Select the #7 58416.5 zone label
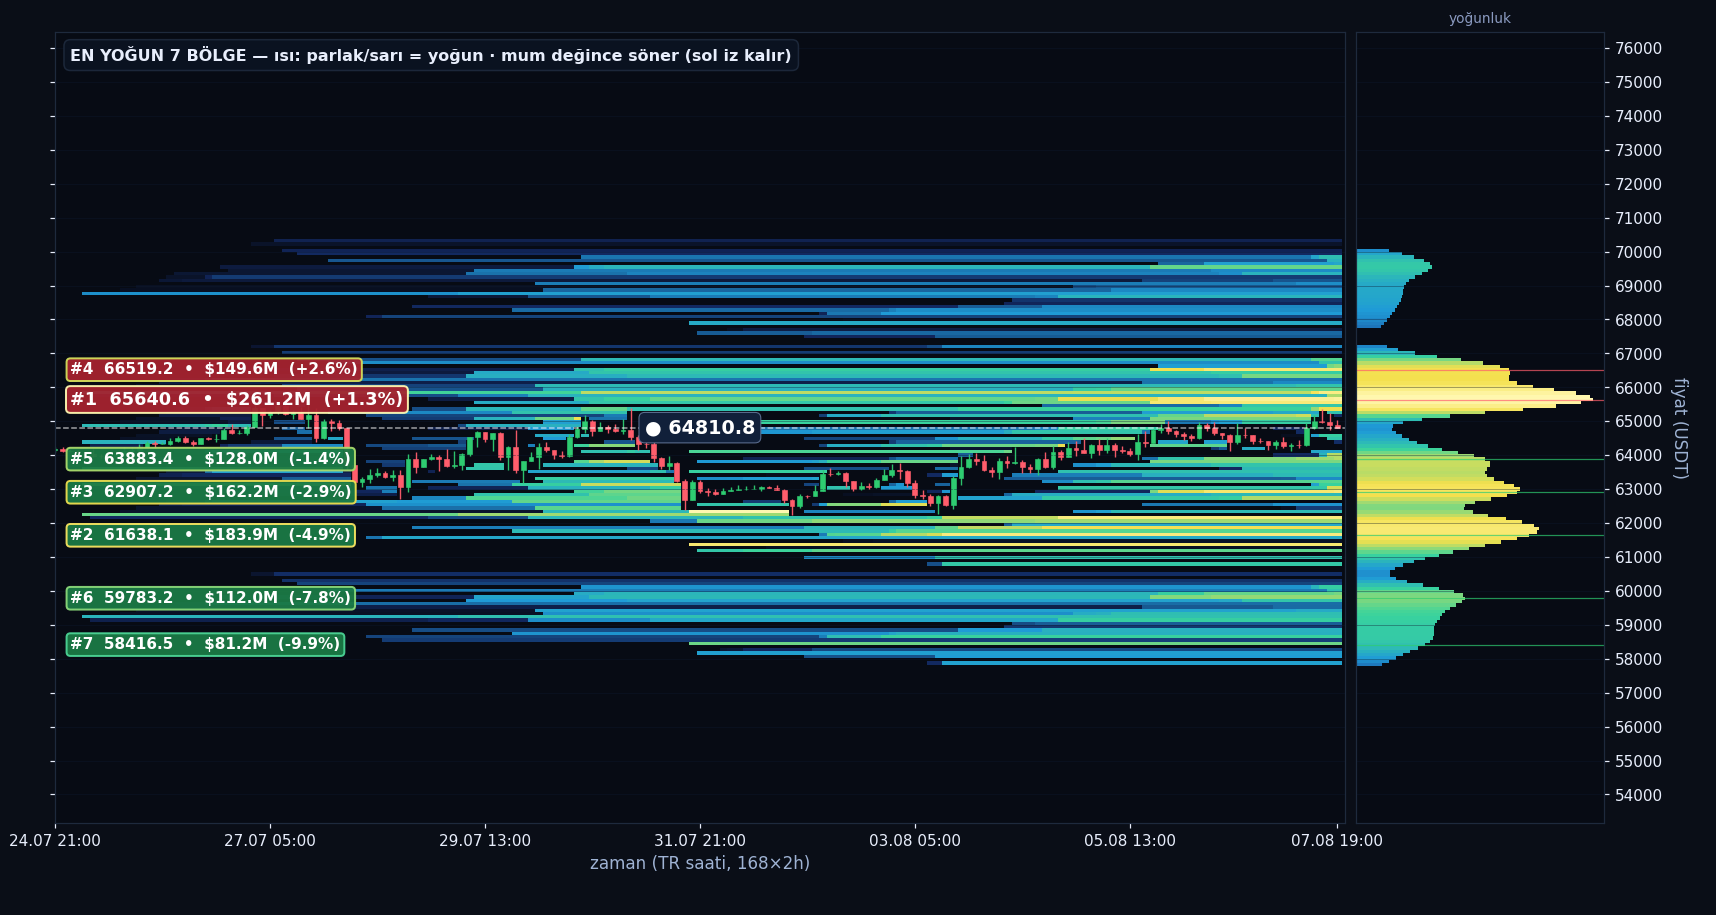1716x915 pixels. pyautogui.click(x=205, y=644)
